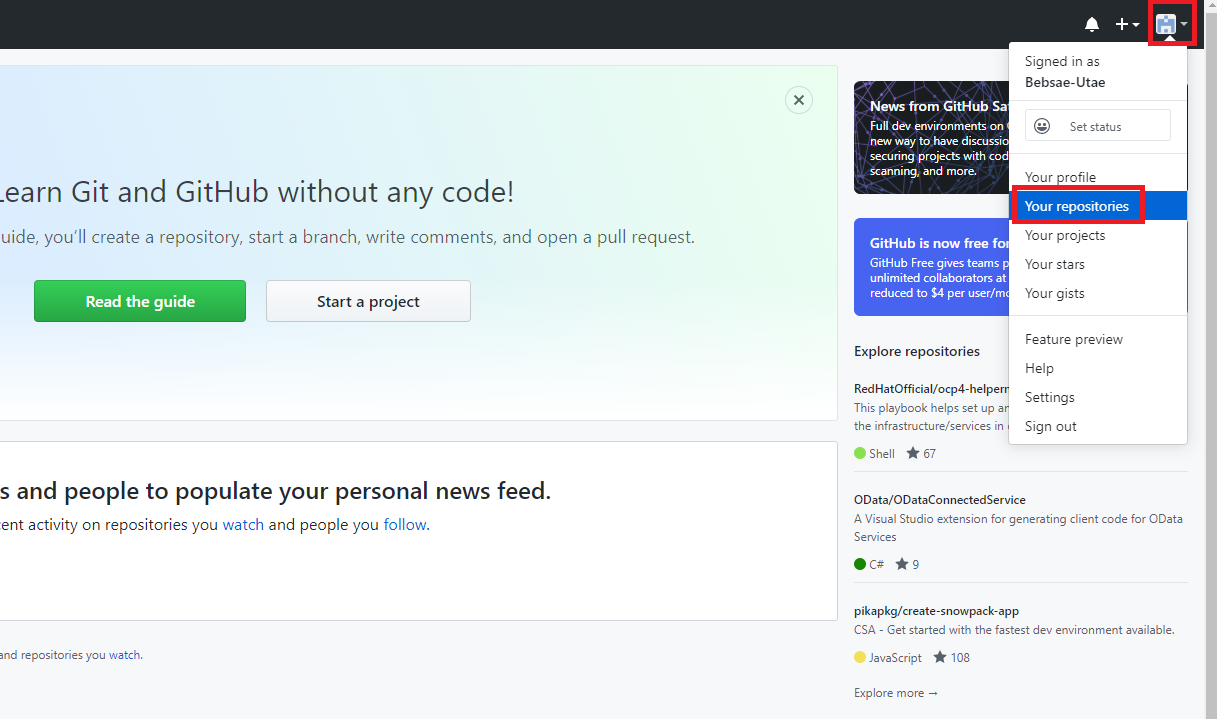This screenshot has height=719, width=1217.
Task: Open the News from GitHub Satellite card
Action: 931,137
